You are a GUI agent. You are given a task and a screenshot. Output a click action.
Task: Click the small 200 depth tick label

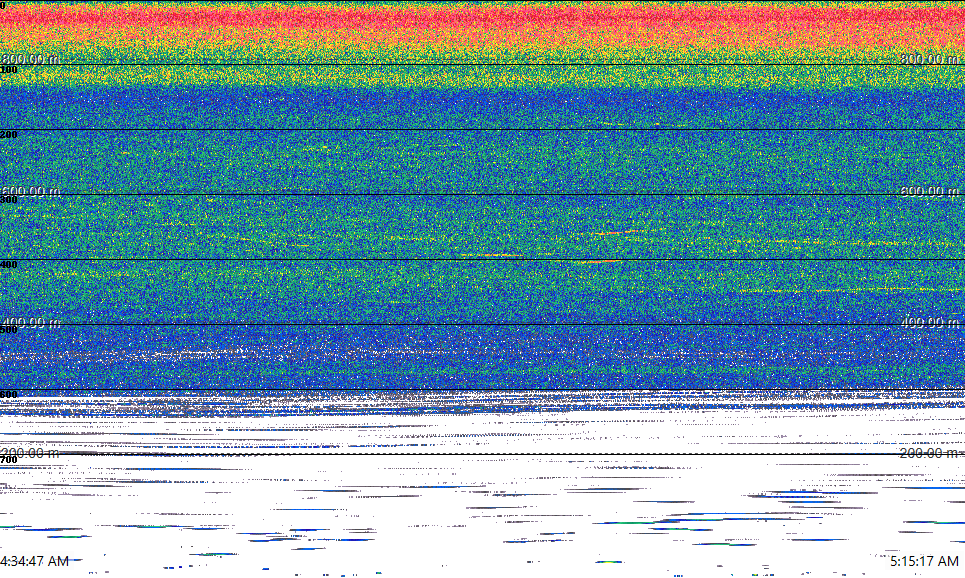coord(9,135)
